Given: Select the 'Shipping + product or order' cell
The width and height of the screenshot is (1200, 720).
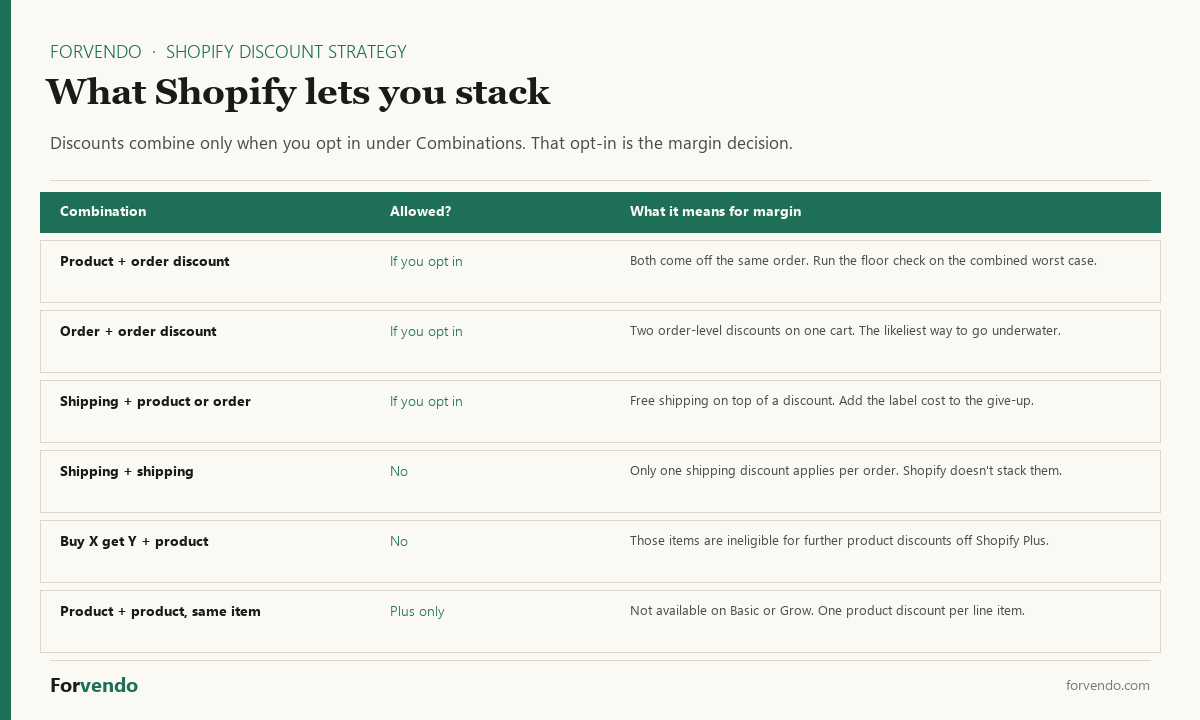Looking at the screenshot, I should (x=155, y=401).
